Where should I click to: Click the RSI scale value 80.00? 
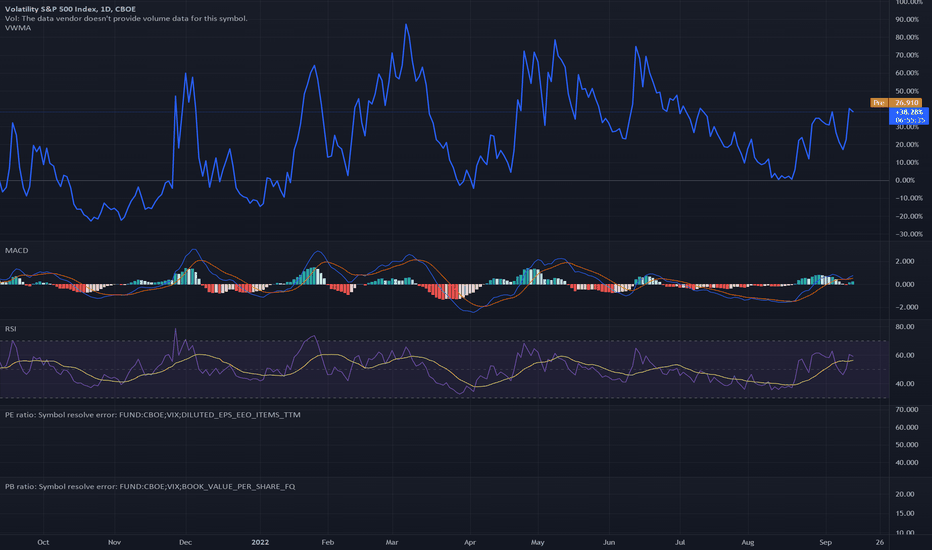tap(905, 327)
